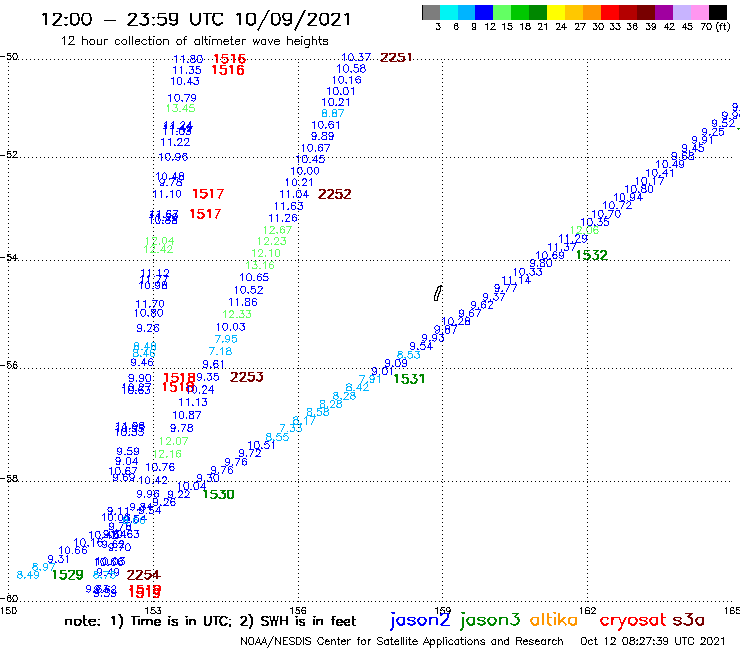Click the pink swatch between 45 and 70
Screen dimensions: 740x650
[x=699, y=12]
